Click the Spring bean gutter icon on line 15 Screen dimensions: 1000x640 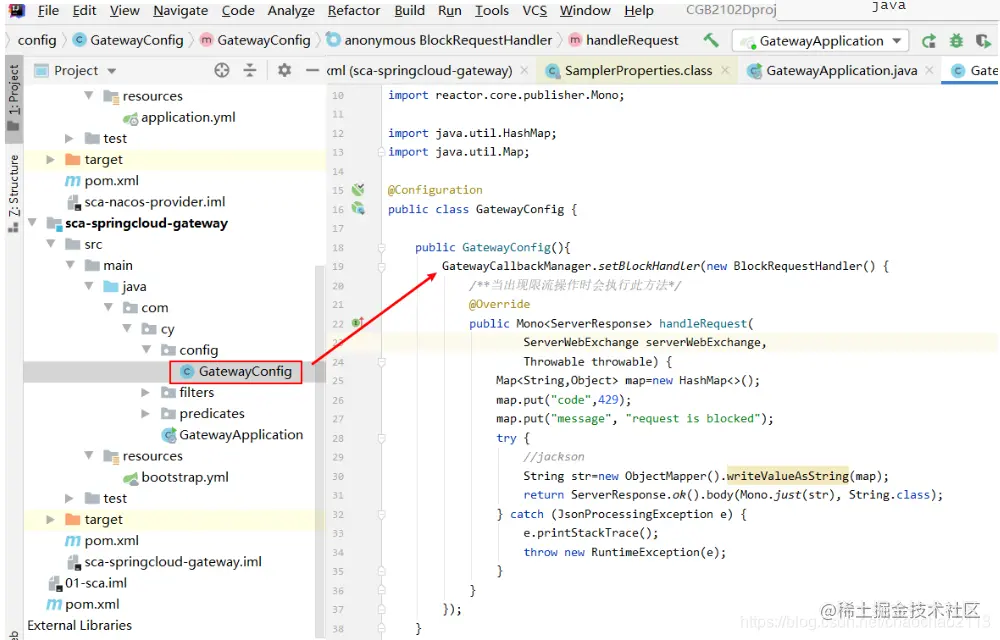click(358, 189)
